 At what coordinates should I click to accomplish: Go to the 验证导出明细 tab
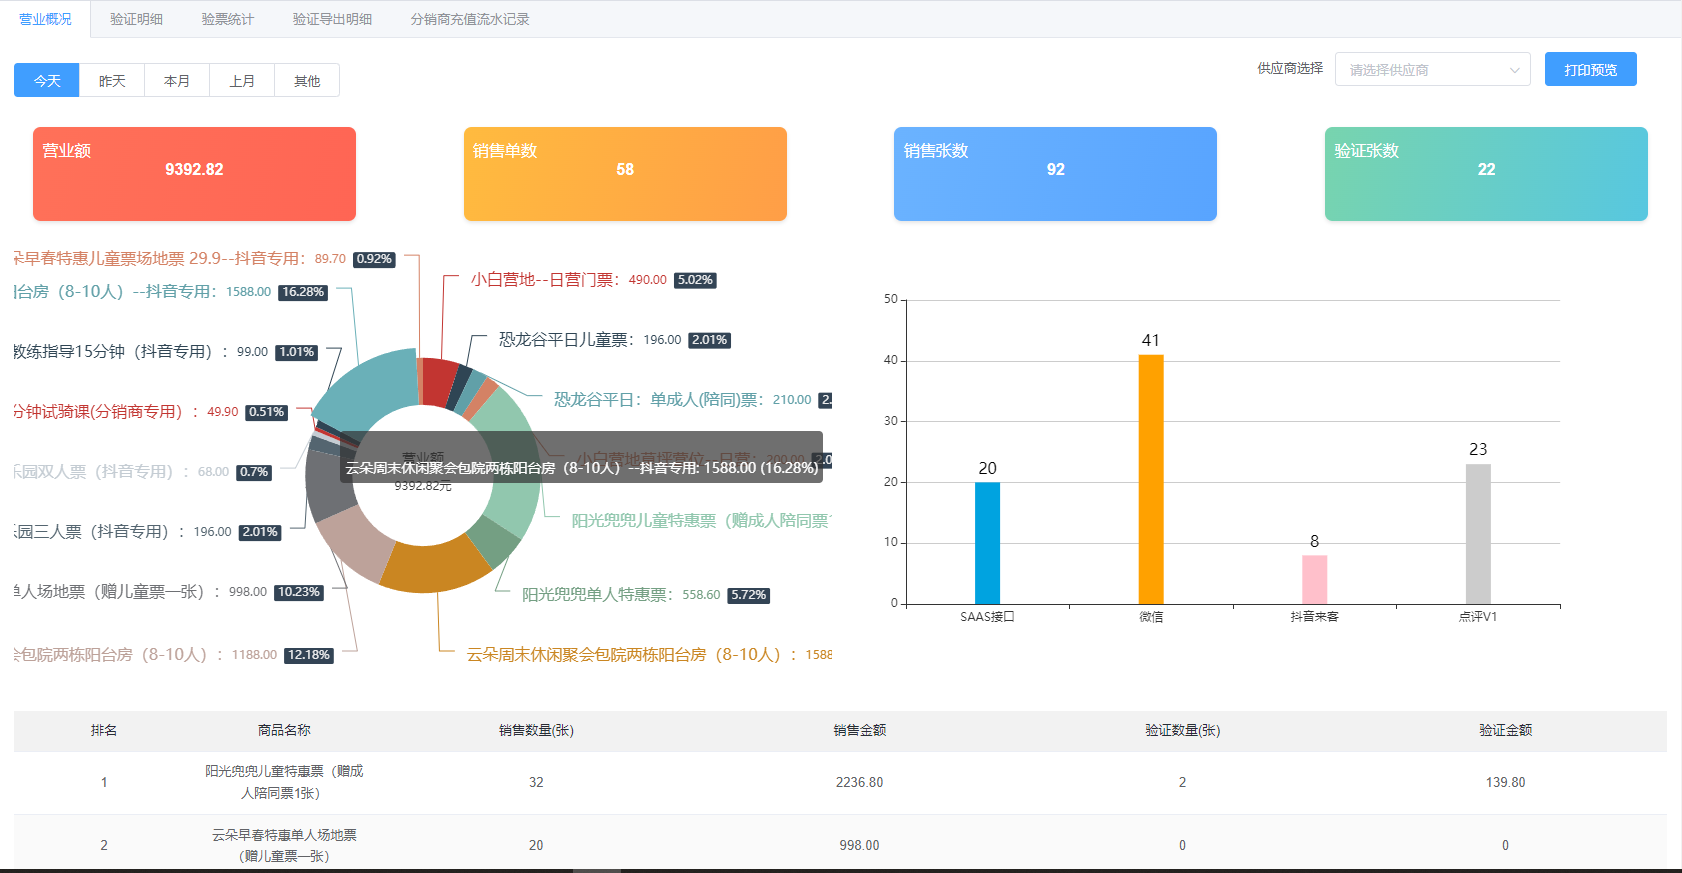point(332,19)
